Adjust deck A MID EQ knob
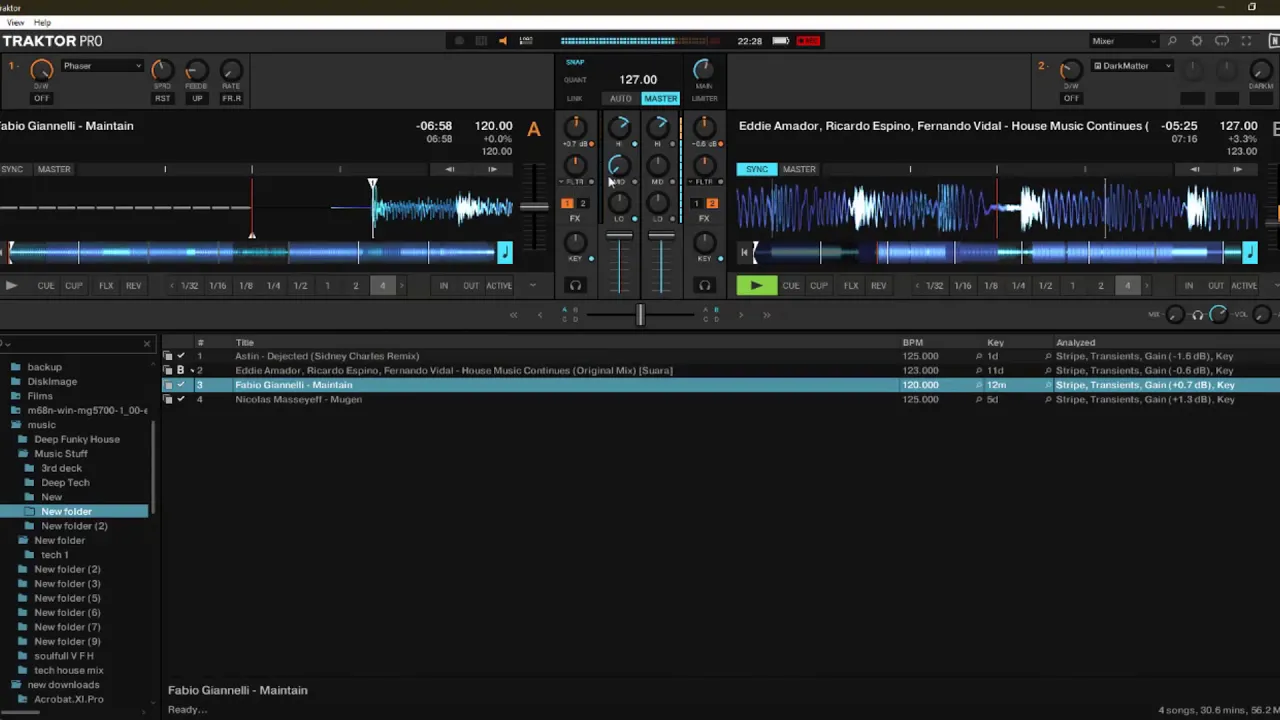 (x=619, y=165)
